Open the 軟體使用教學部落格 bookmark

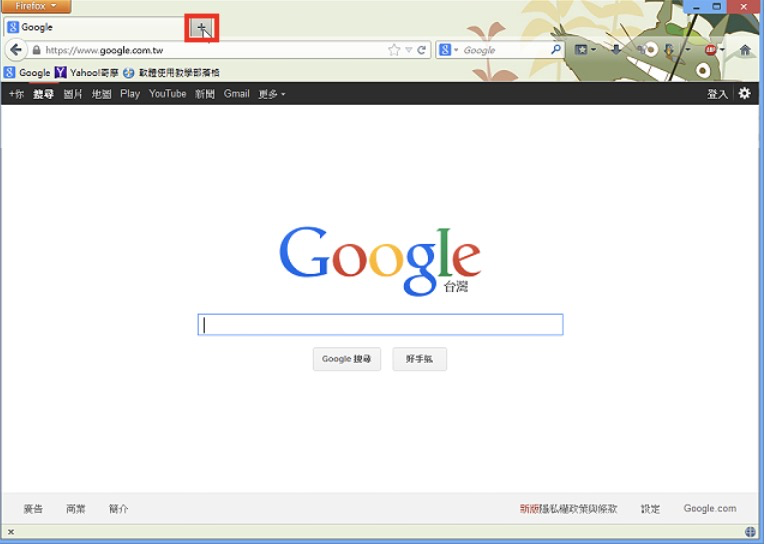click(x=171, y=73)
